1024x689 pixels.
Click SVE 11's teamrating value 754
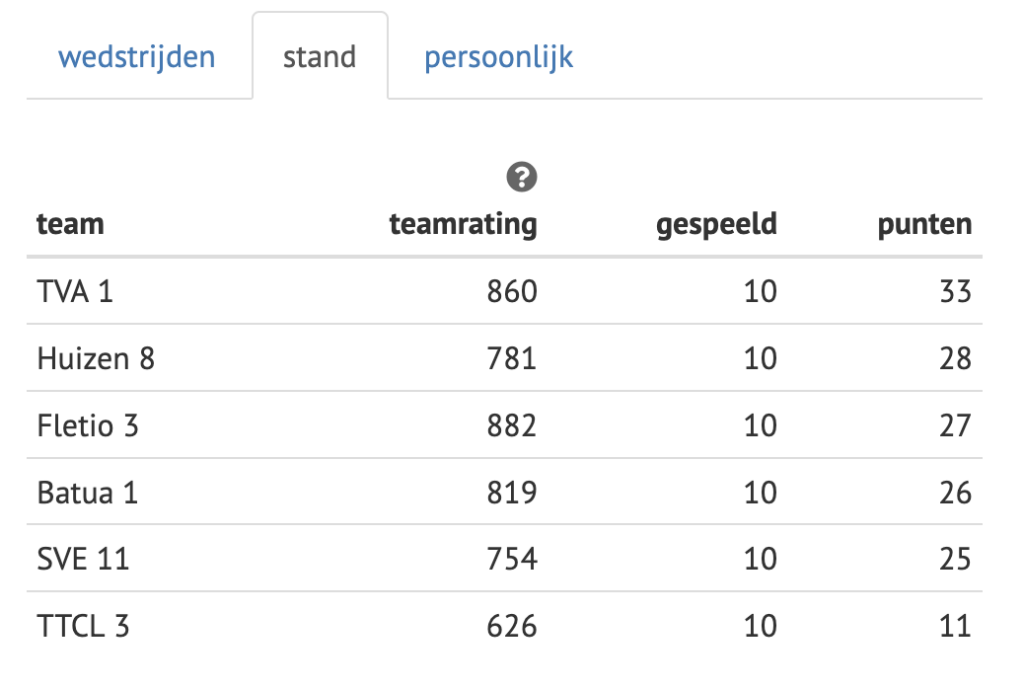tap(512, 558)
